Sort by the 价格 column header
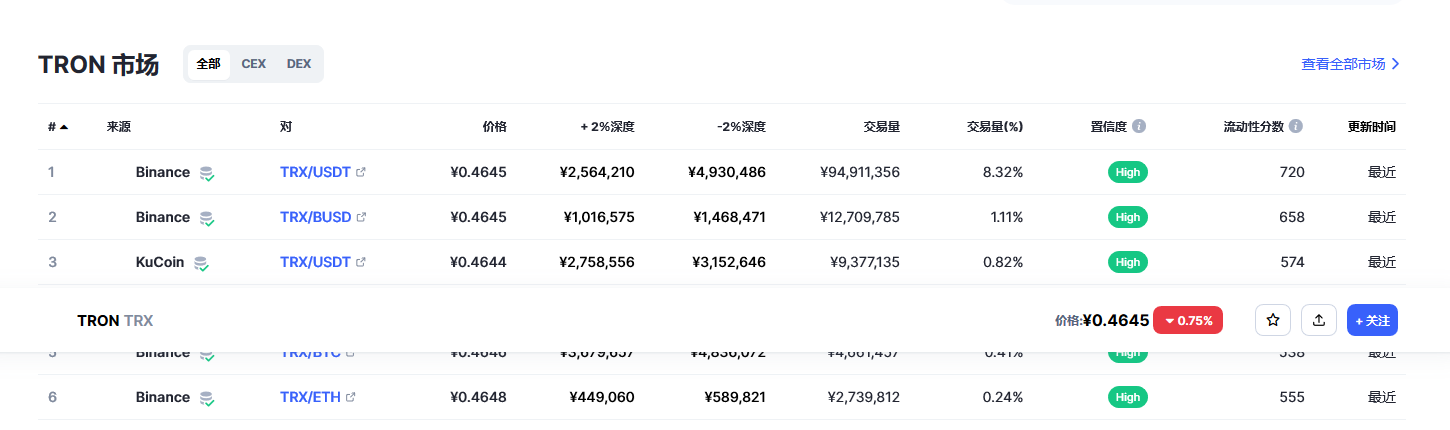The image size is (1450, 430). click(x=495, y=127)
